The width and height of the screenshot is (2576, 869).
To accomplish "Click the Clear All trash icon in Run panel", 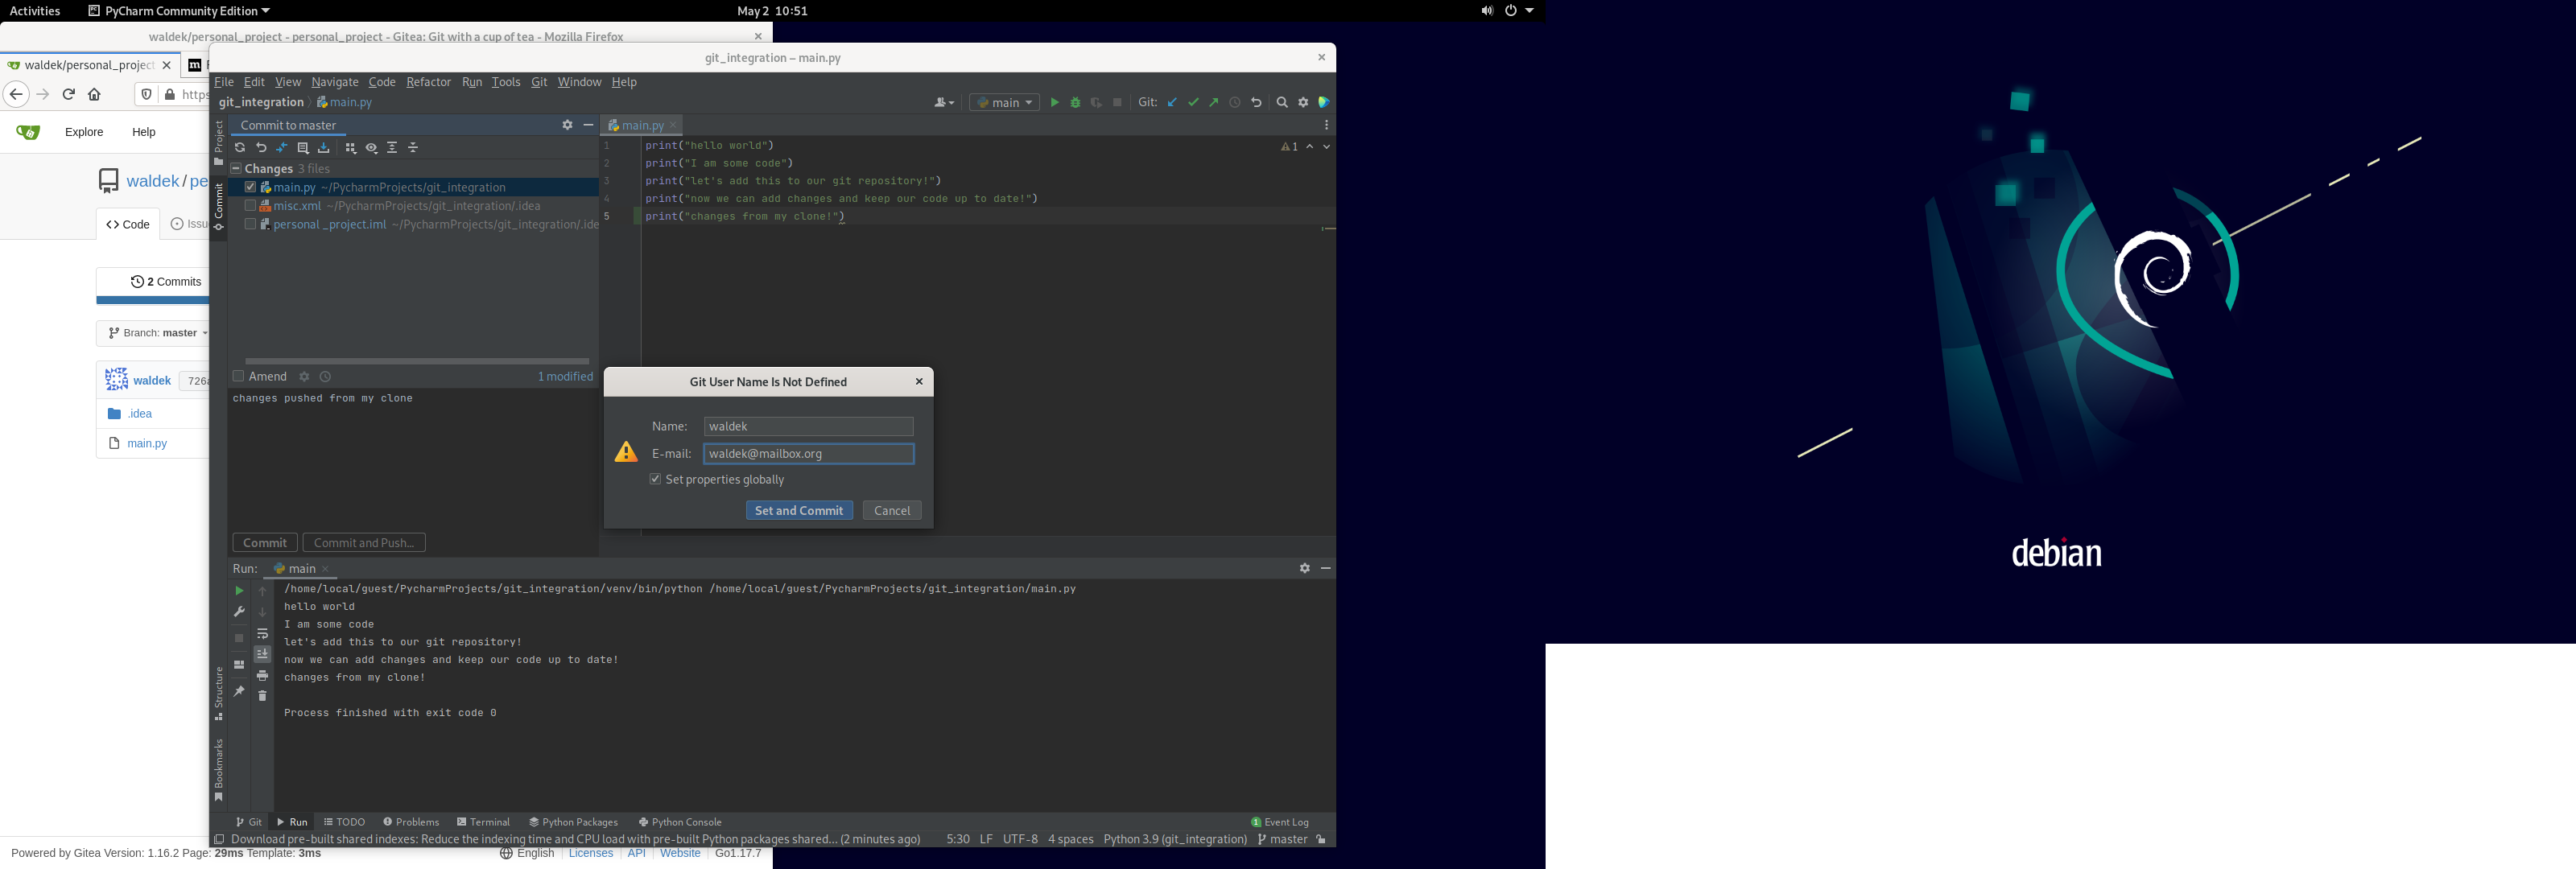I will click(x=262, y=696).
